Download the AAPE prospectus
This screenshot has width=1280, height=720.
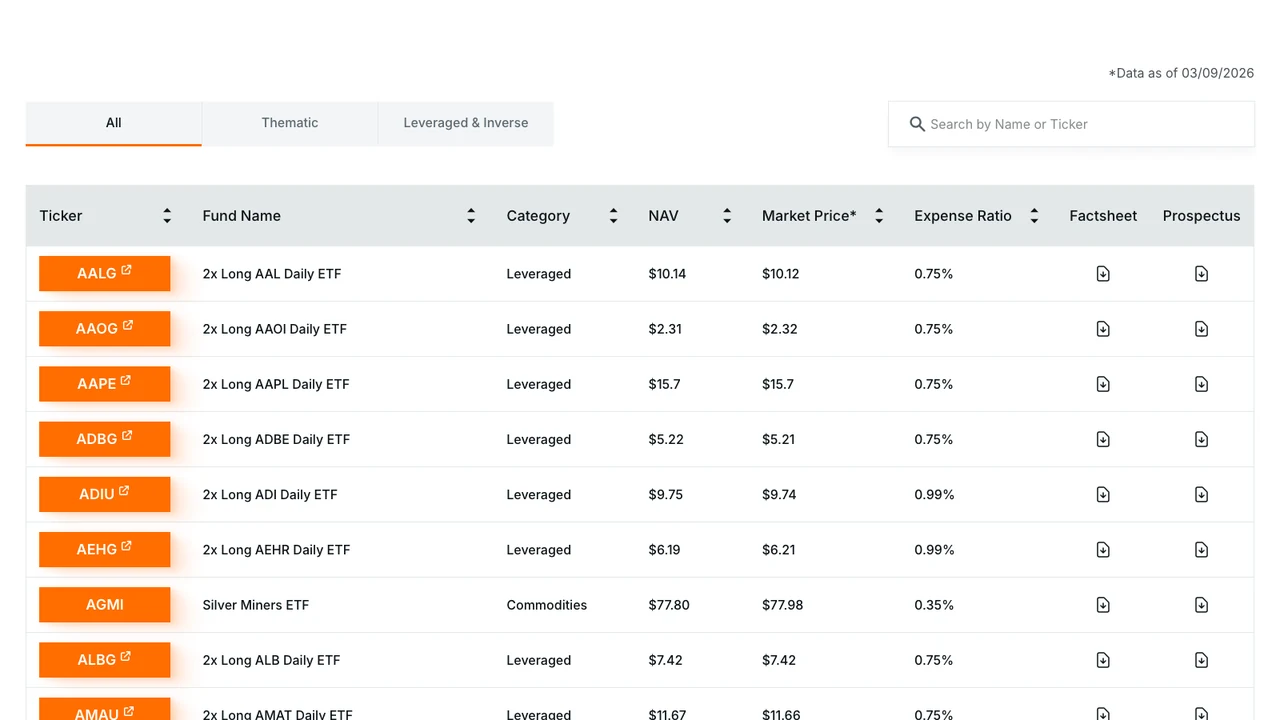click(1201, 384)
